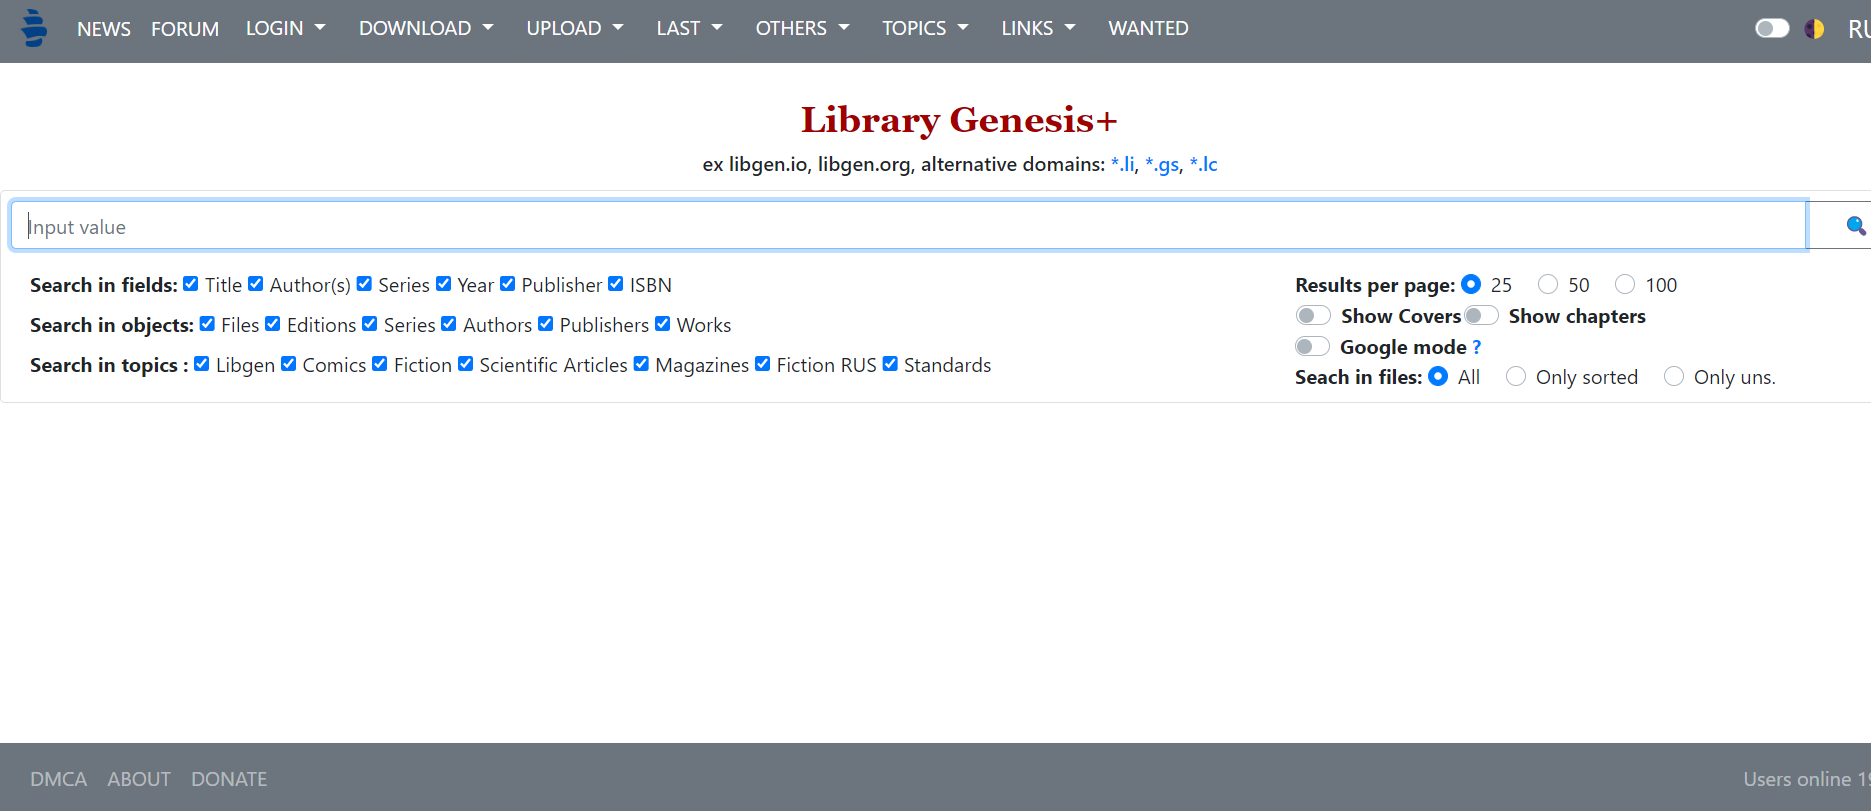Toggle the dark mode switch in navbar
Image resolution: width=1871 pixels, height=811 pixels.
[1772, 28]
